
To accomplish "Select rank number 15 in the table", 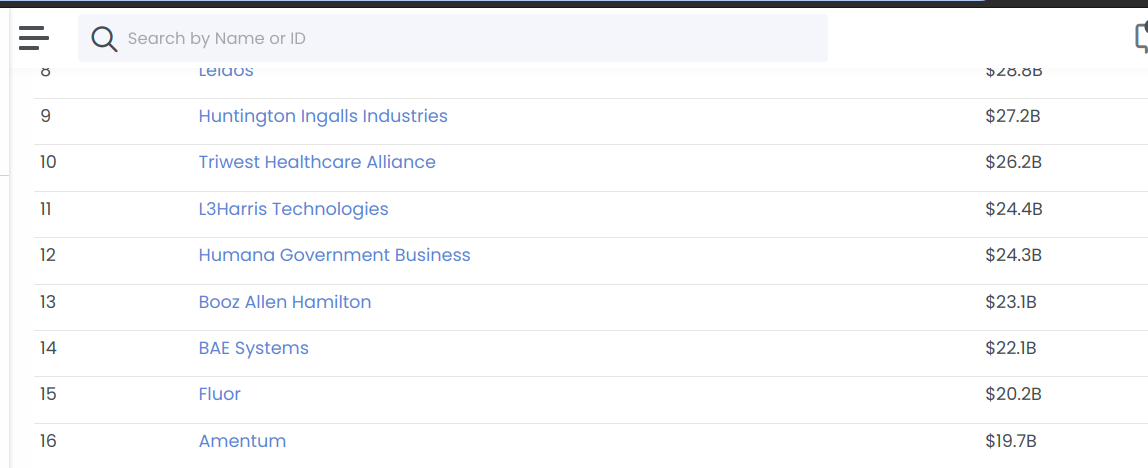I will click(48, 394).
